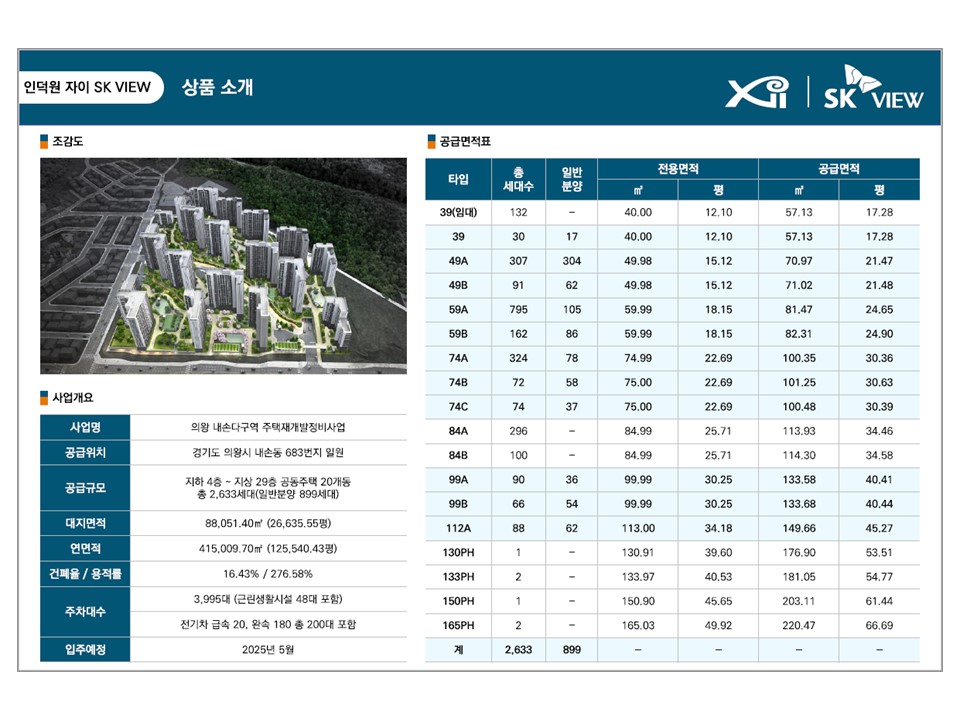
Task: Select the 795 total units cell
Action: pyautogui.click(x=519, y=310)
